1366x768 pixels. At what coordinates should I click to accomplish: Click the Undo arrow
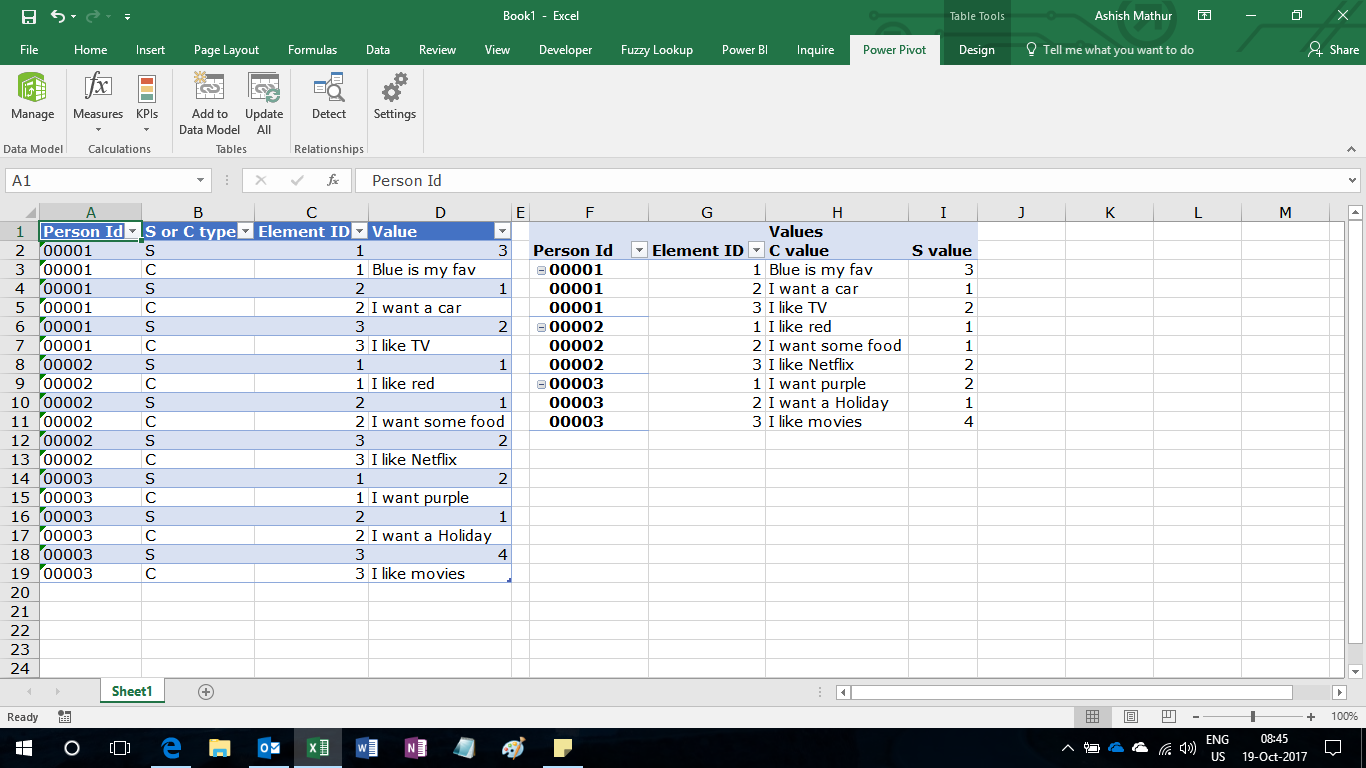[57, 16]
